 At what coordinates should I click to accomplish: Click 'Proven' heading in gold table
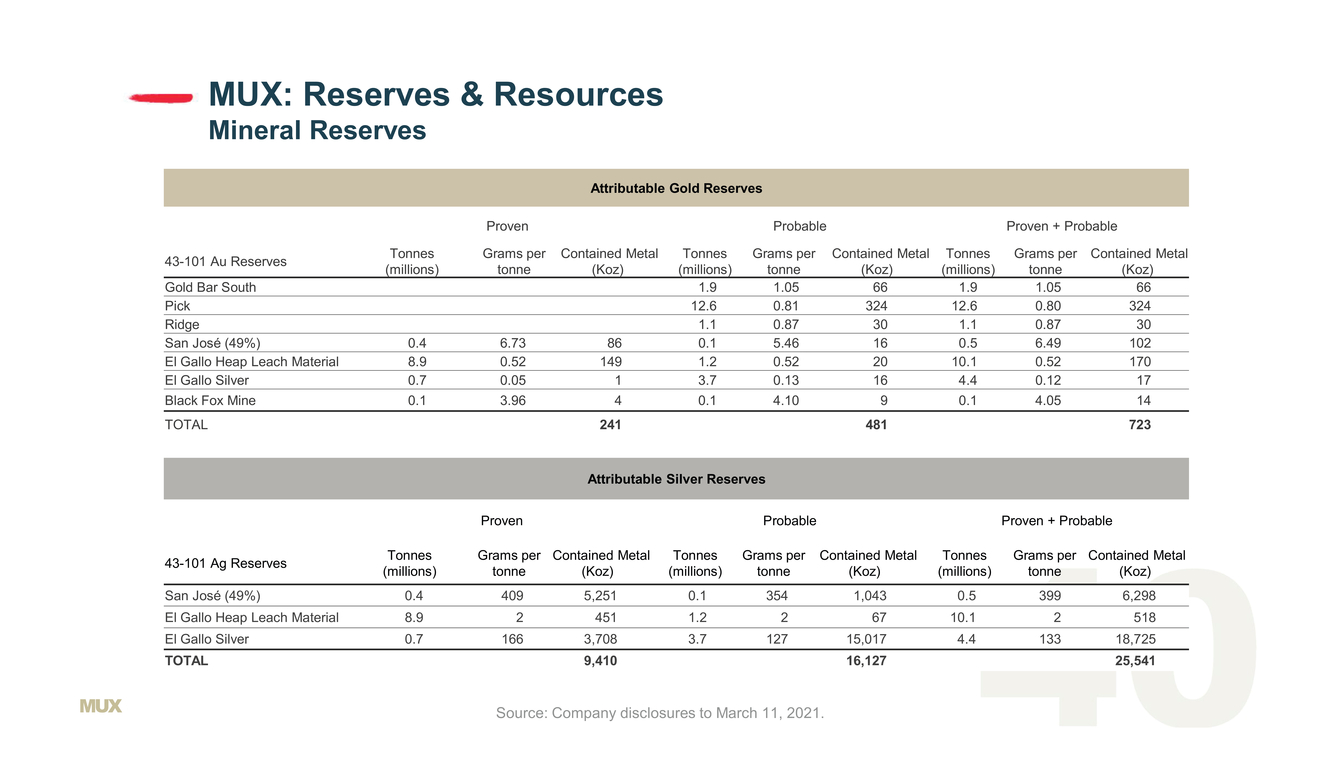(507, 226)
